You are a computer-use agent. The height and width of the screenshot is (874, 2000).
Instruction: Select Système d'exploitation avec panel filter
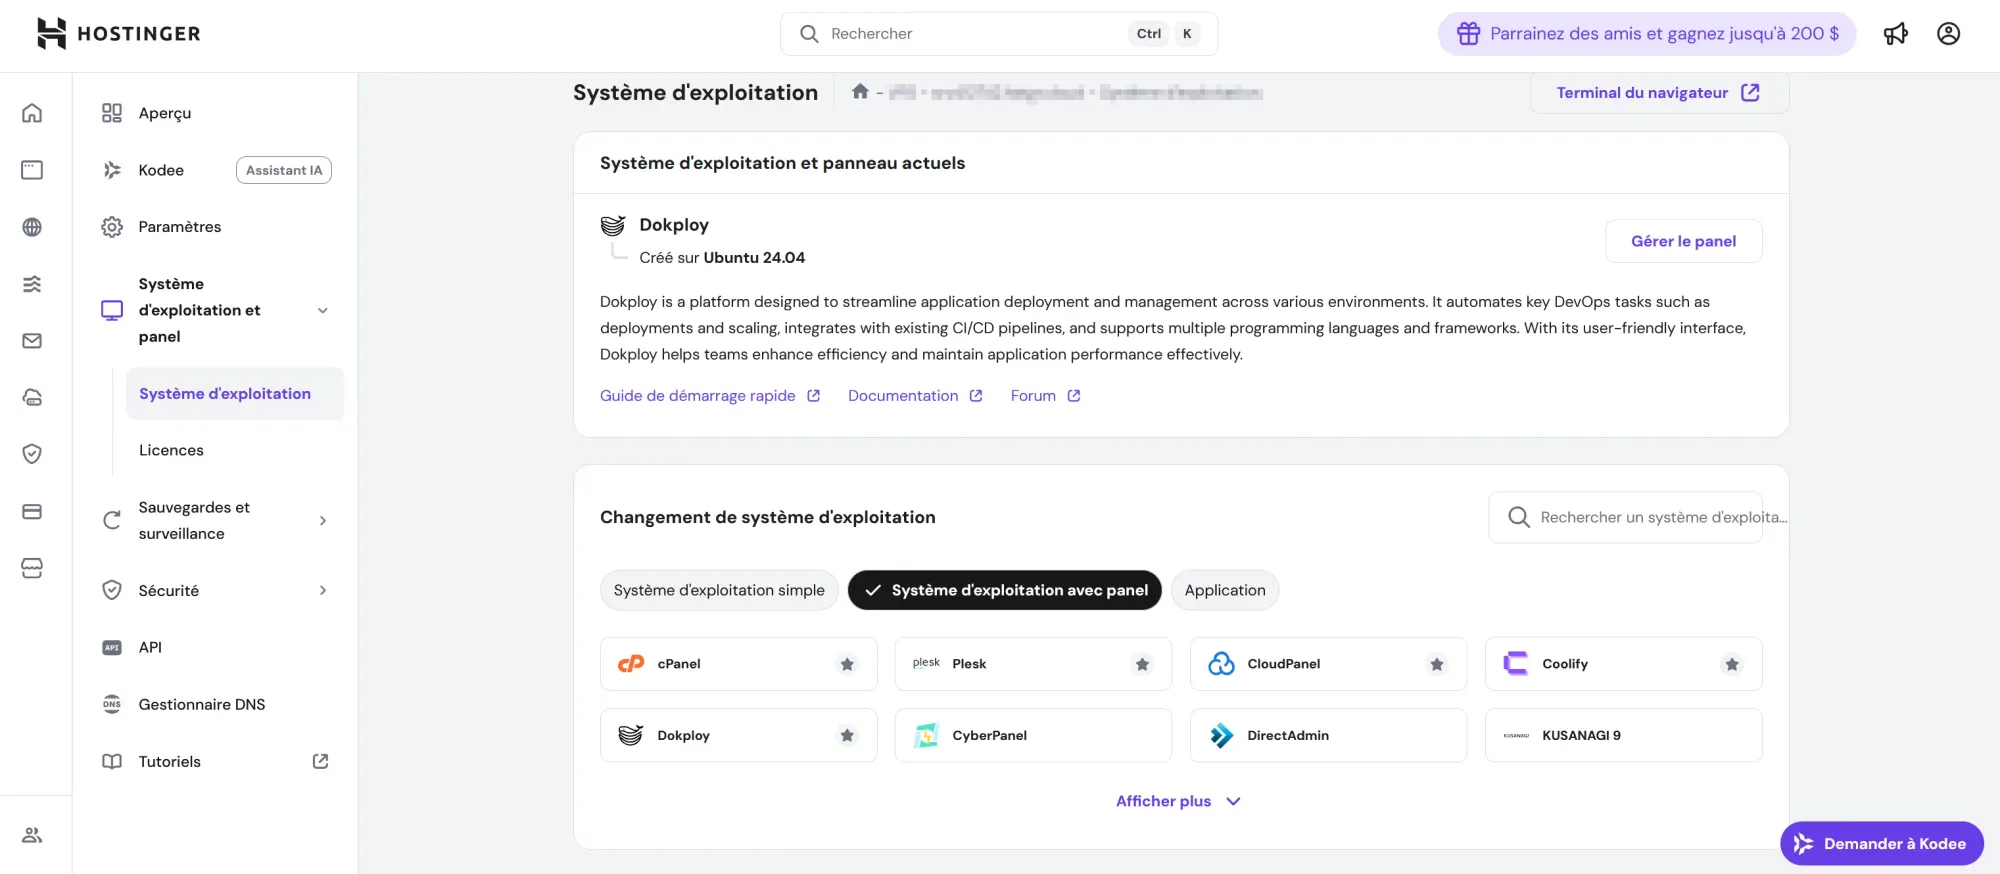point(1005,590)
